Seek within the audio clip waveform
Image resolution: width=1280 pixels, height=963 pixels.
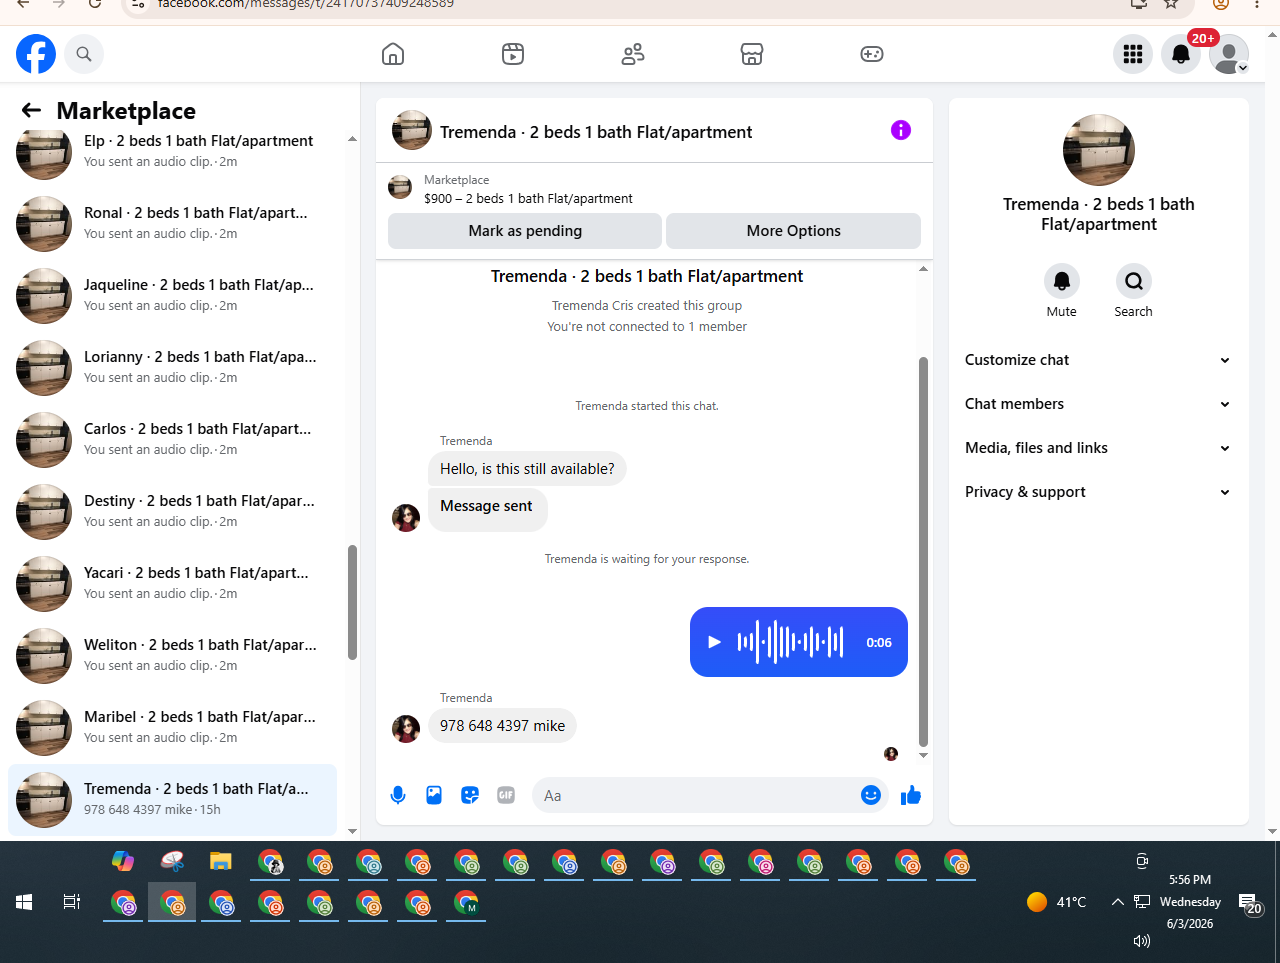point(791,642)
